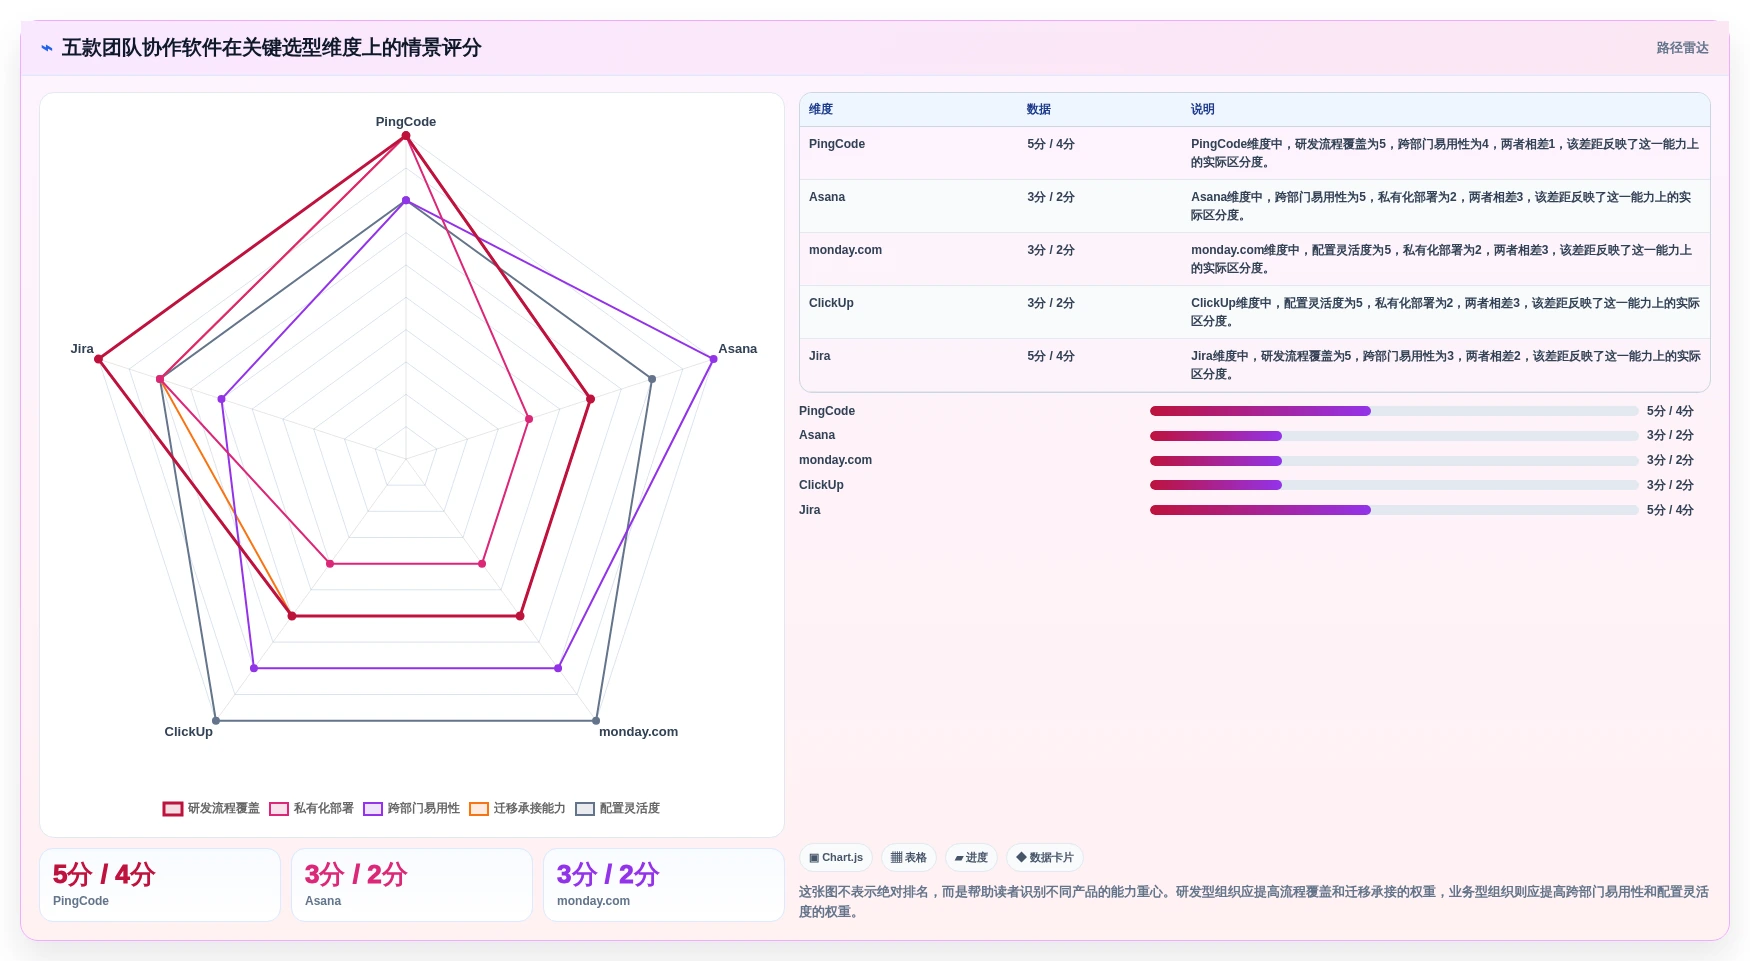Click the 说明 column header
The height and width of the screenshot is (961, 1750).
click(x=1203, y=110)
